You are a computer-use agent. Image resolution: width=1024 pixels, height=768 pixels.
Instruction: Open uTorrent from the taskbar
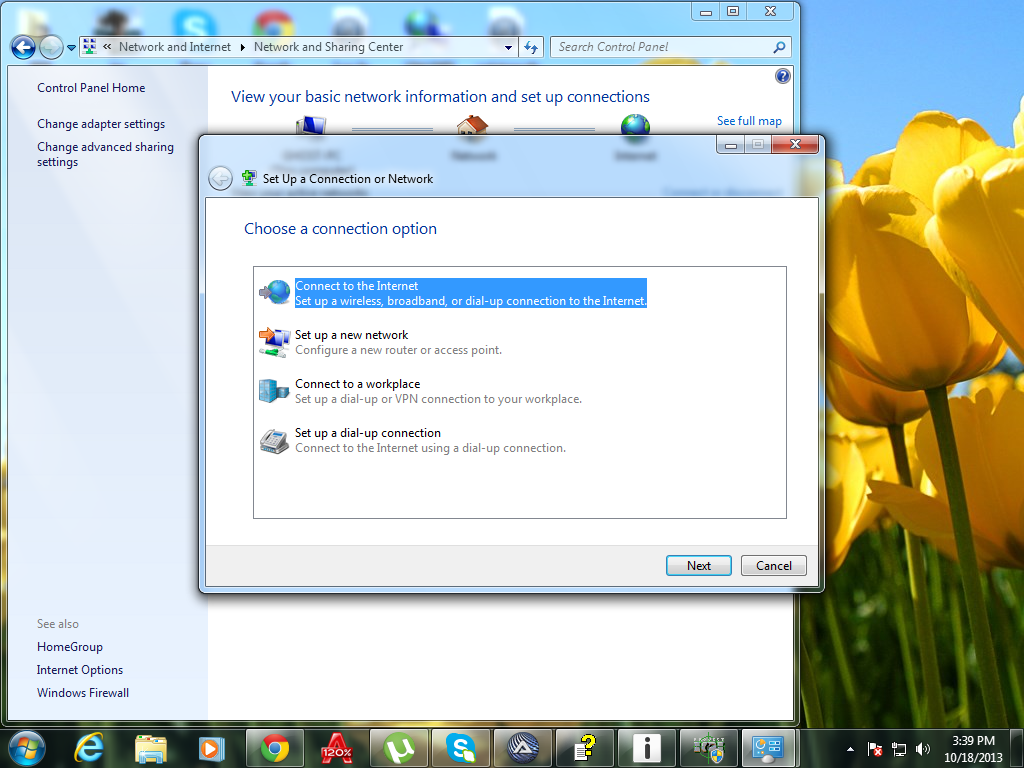[x=400, y=747]
